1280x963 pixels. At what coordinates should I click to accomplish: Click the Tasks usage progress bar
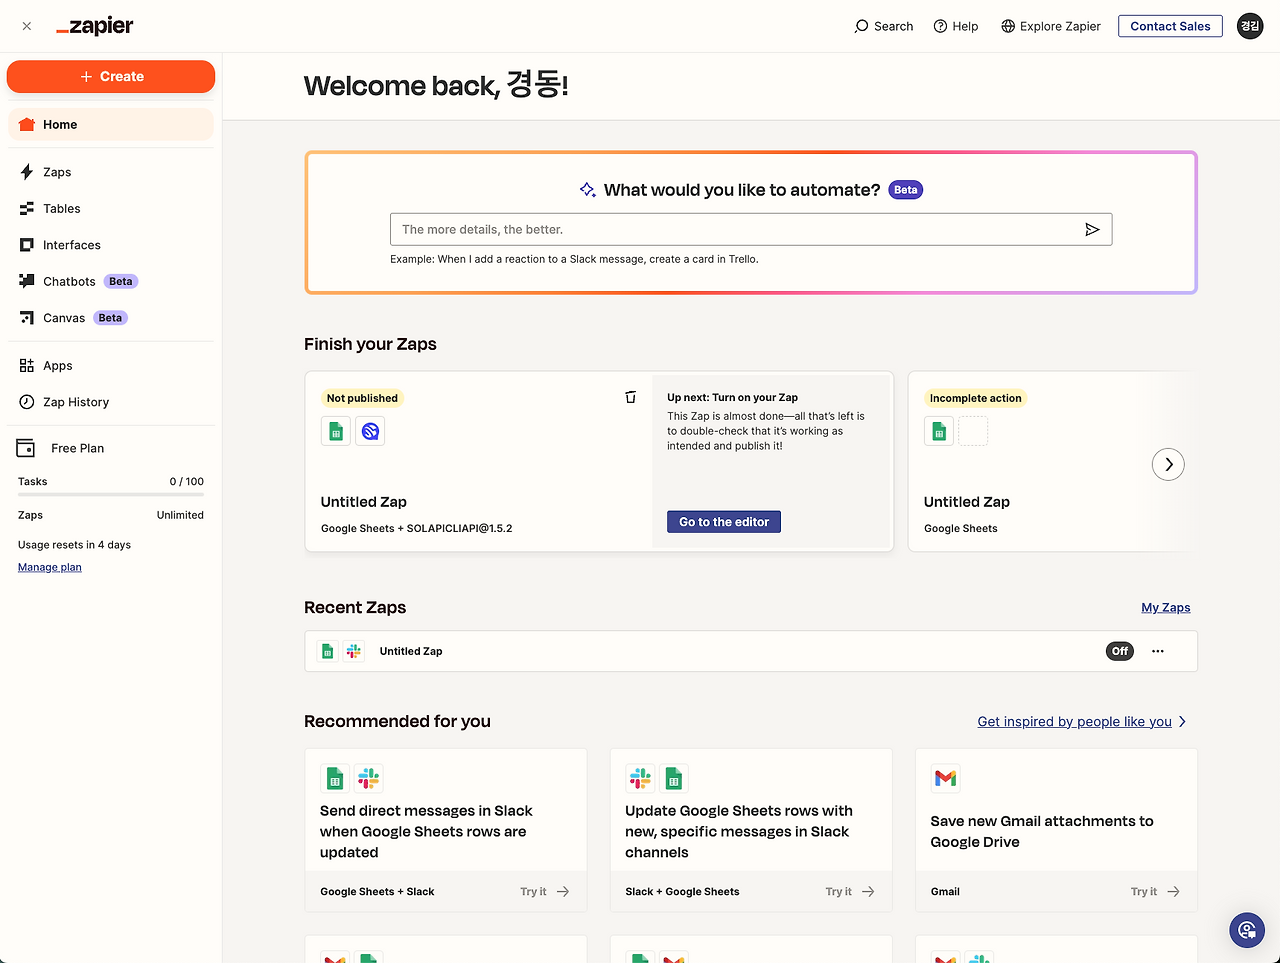point(111,494)
